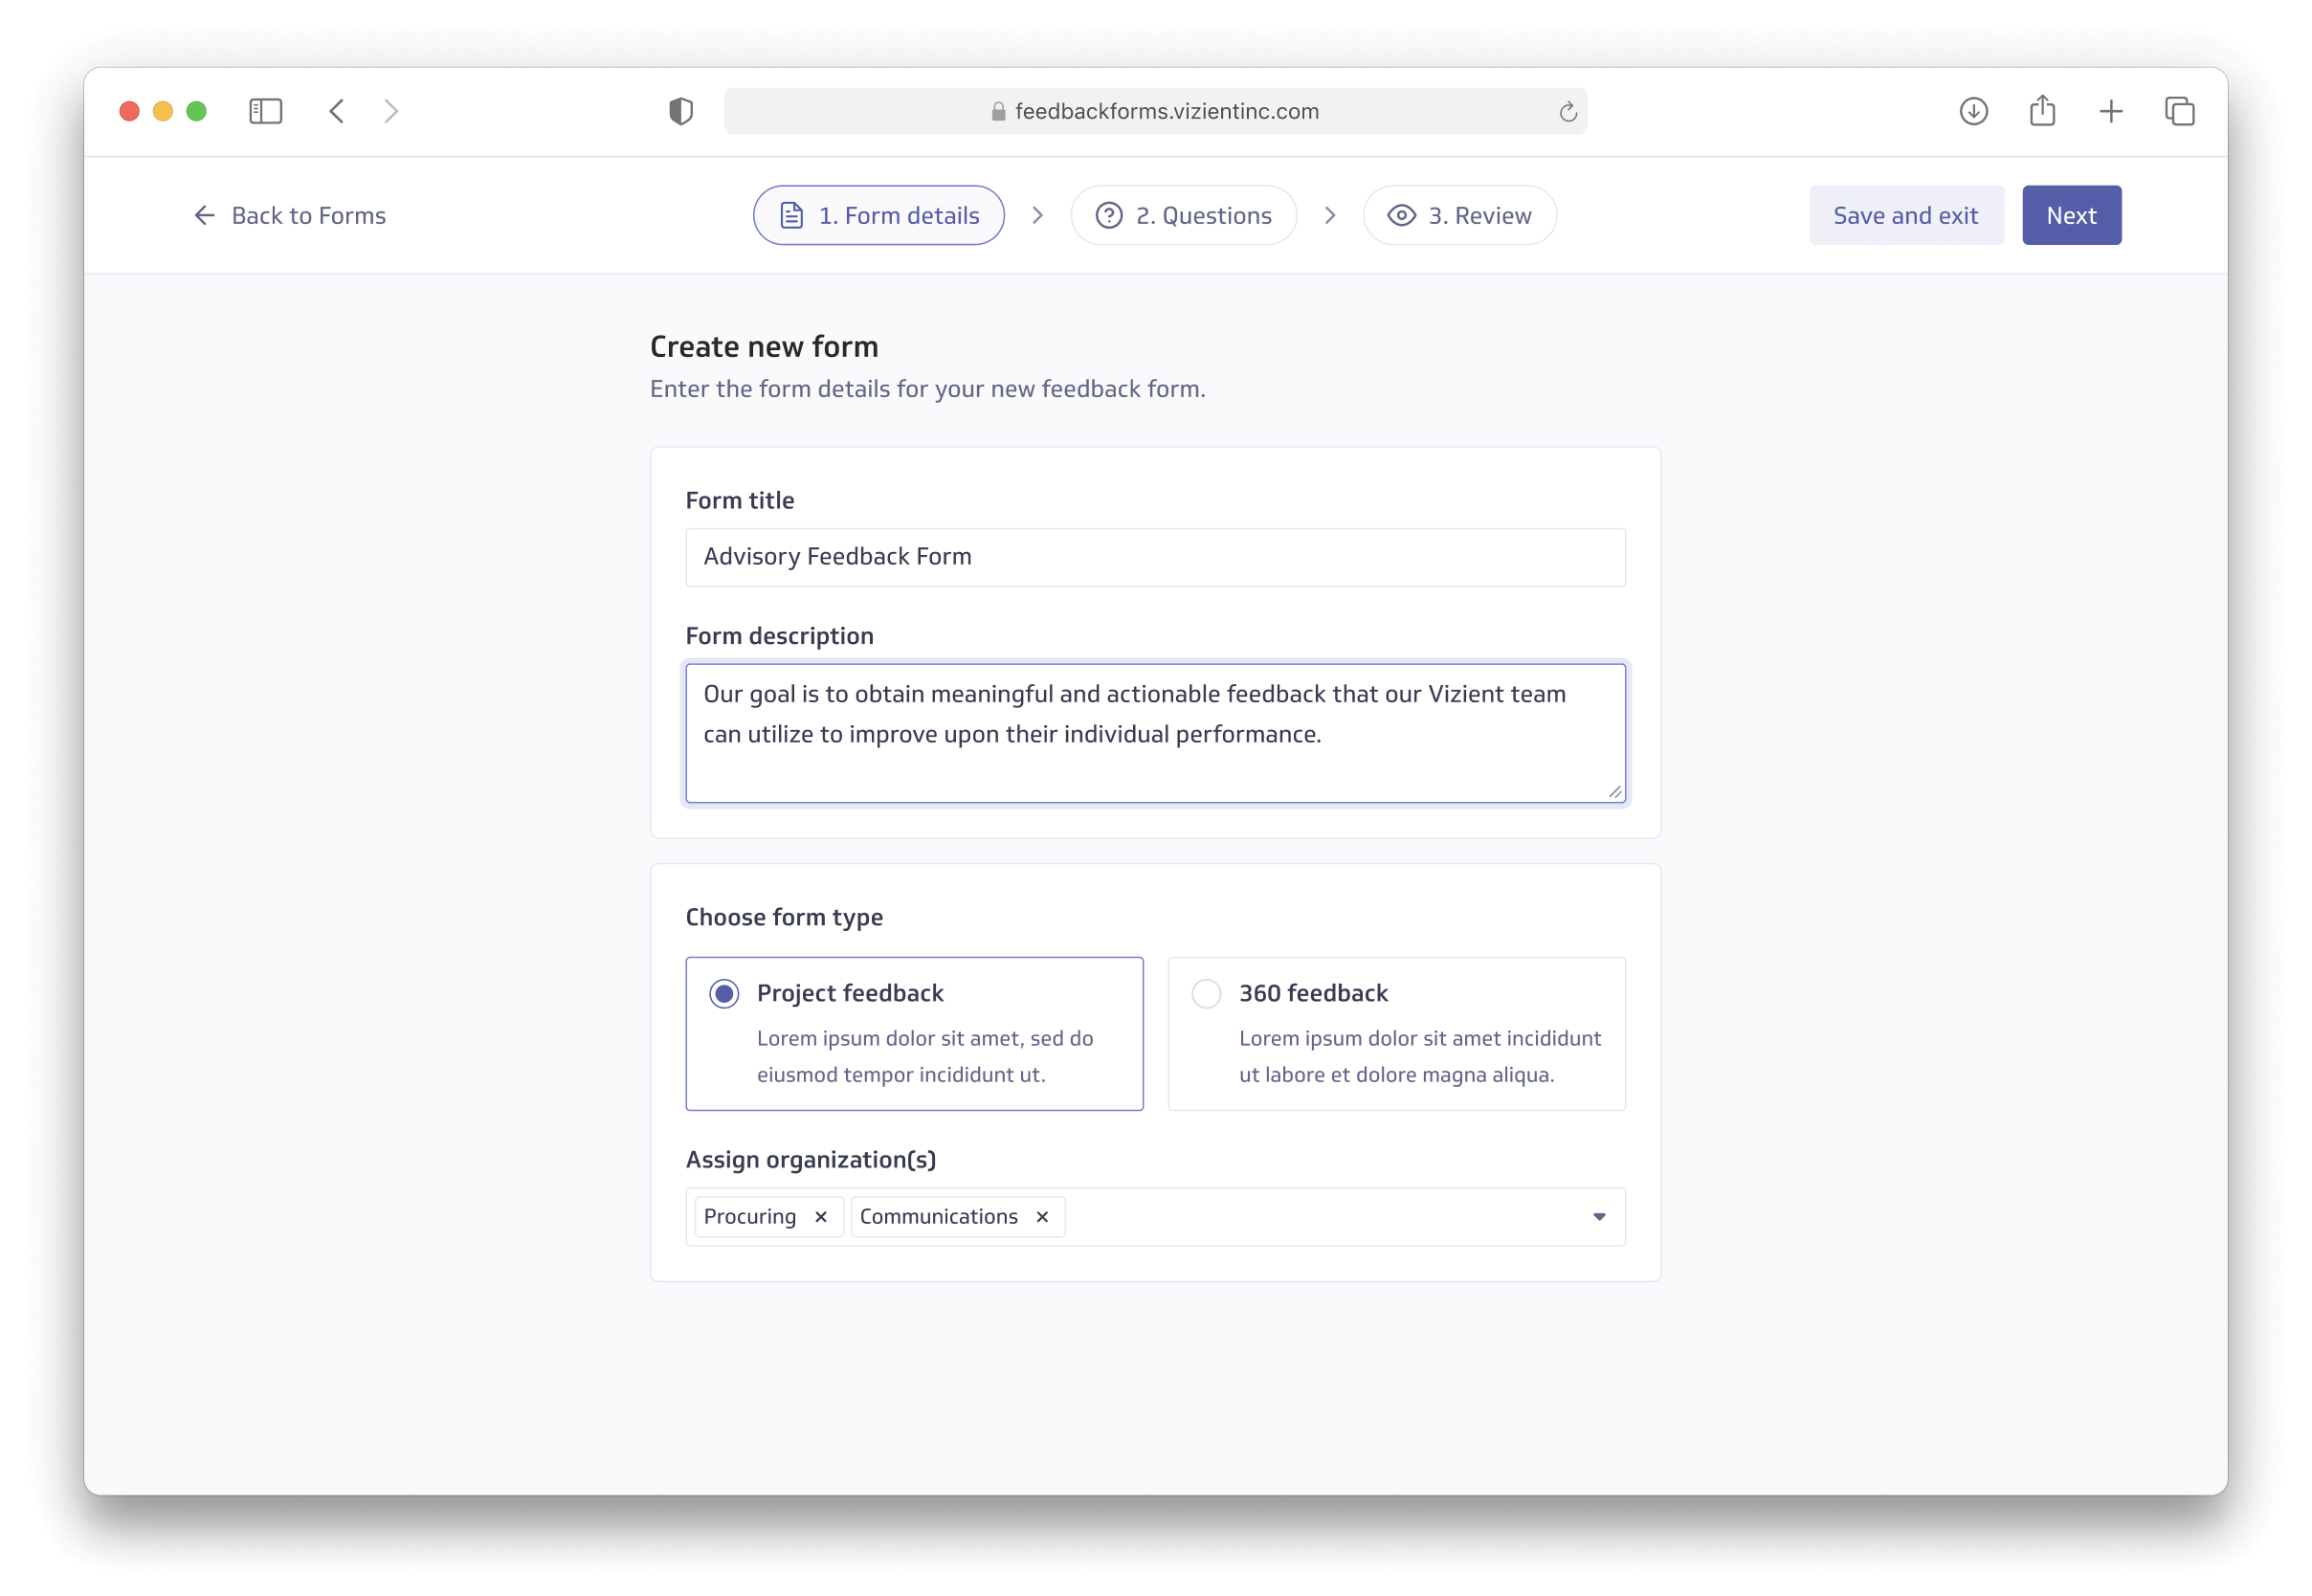Go to the 3. Review step
2312x1596 pixels.
1459,215
